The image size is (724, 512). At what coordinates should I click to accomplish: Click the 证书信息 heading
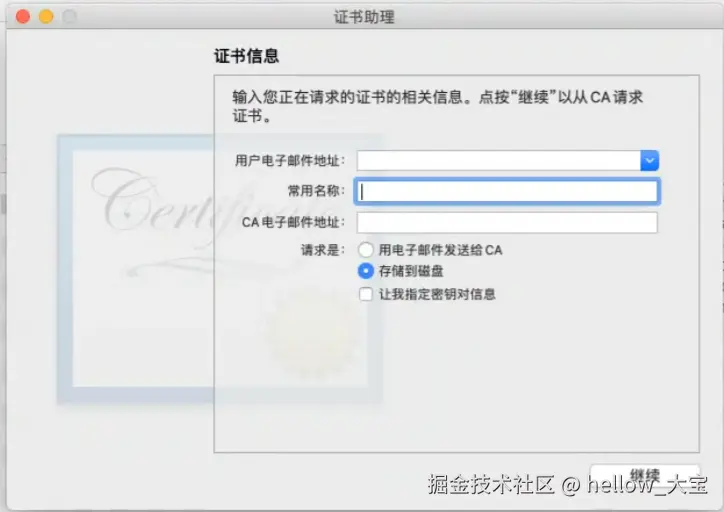(x=246, y=56)
